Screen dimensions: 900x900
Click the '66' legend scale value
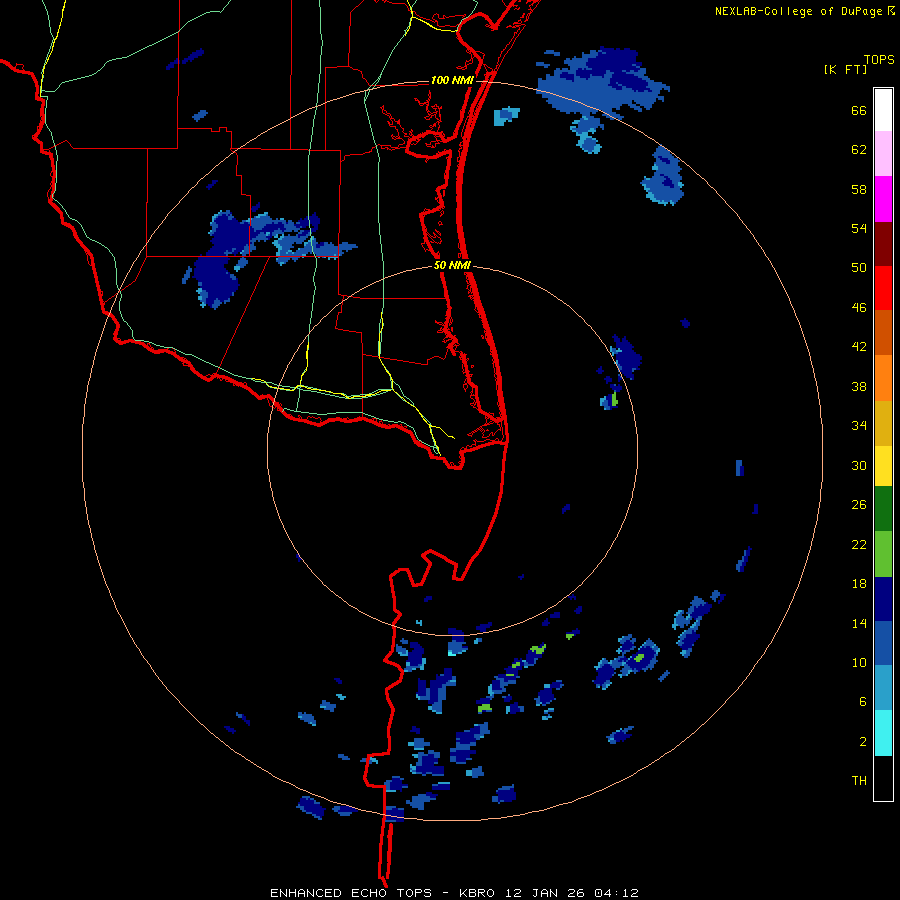coord(859,110)
